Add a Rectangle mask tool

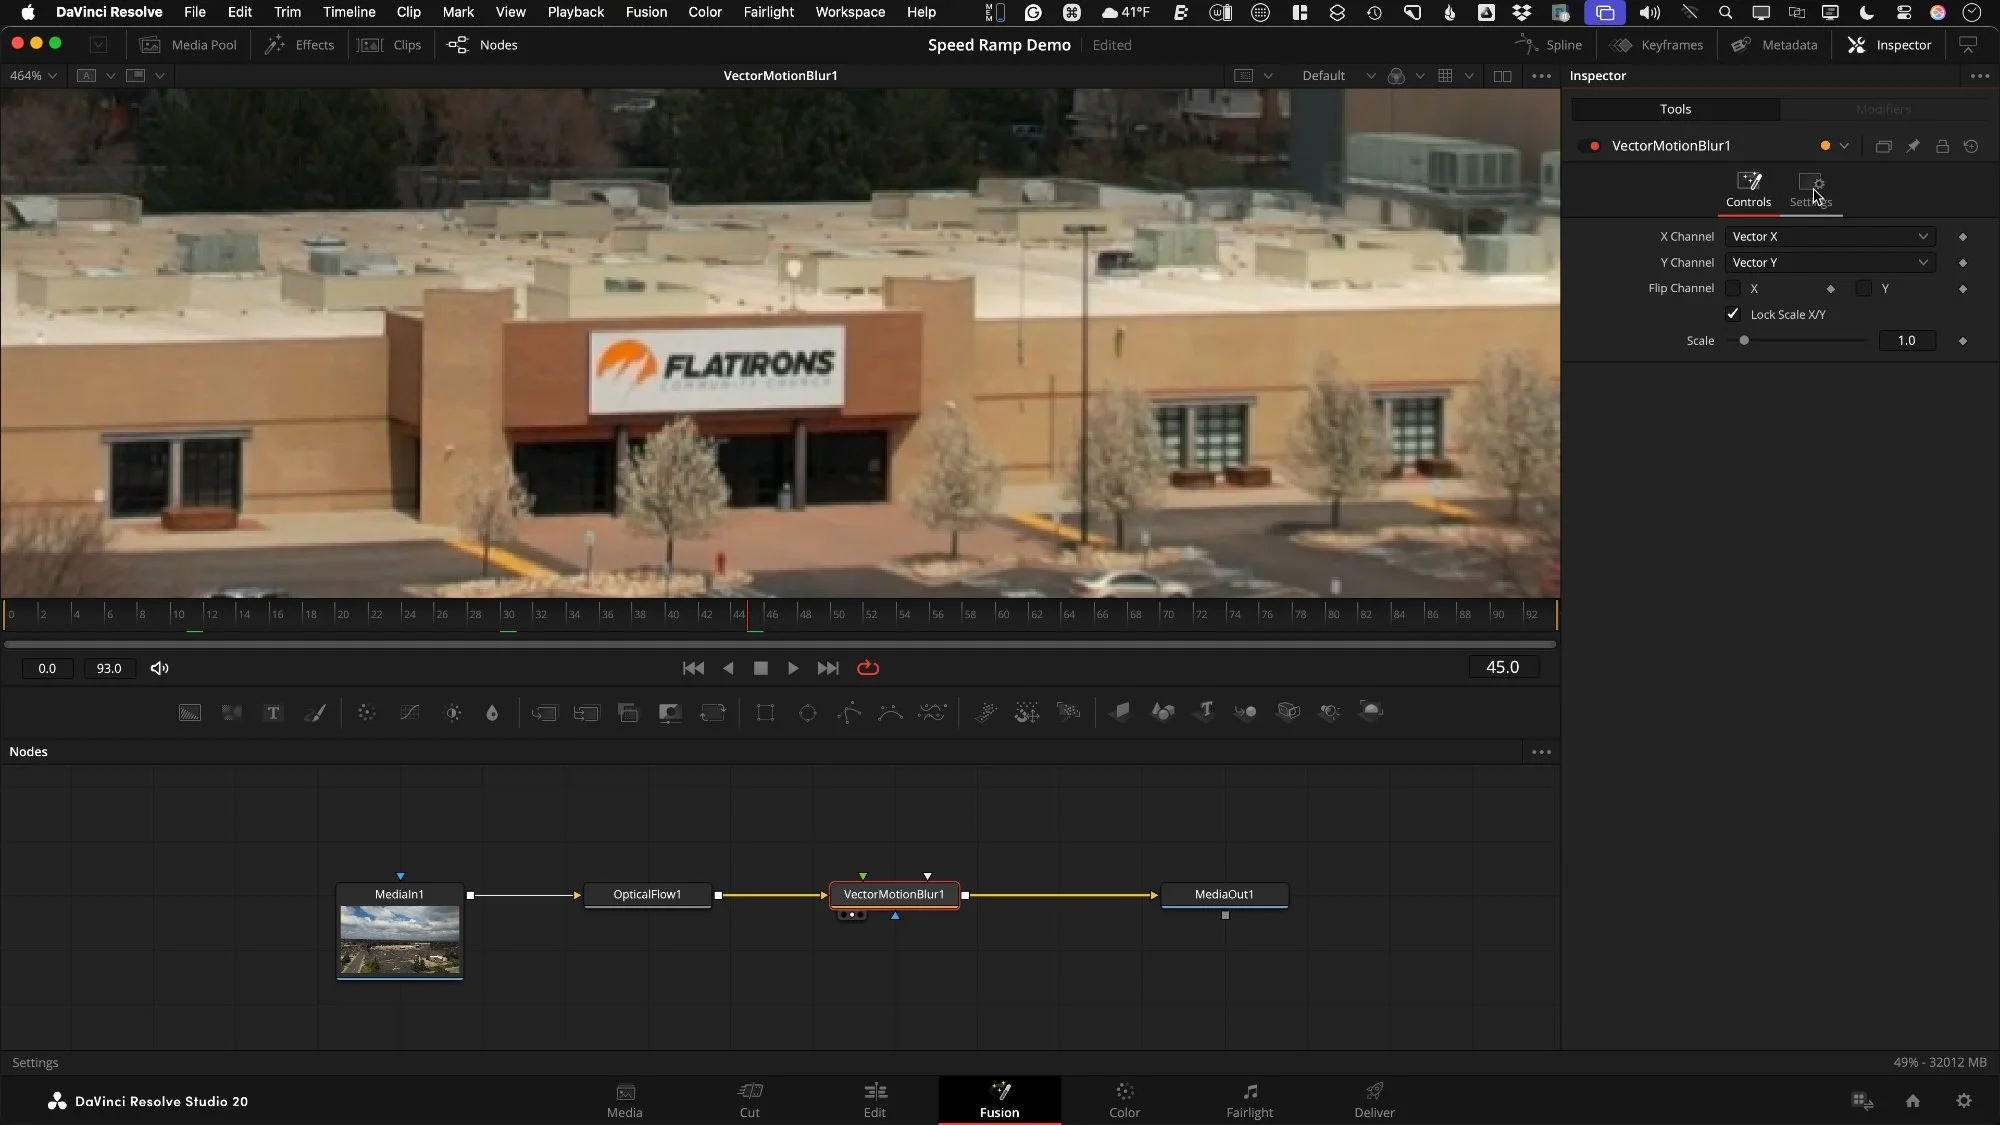765,713
